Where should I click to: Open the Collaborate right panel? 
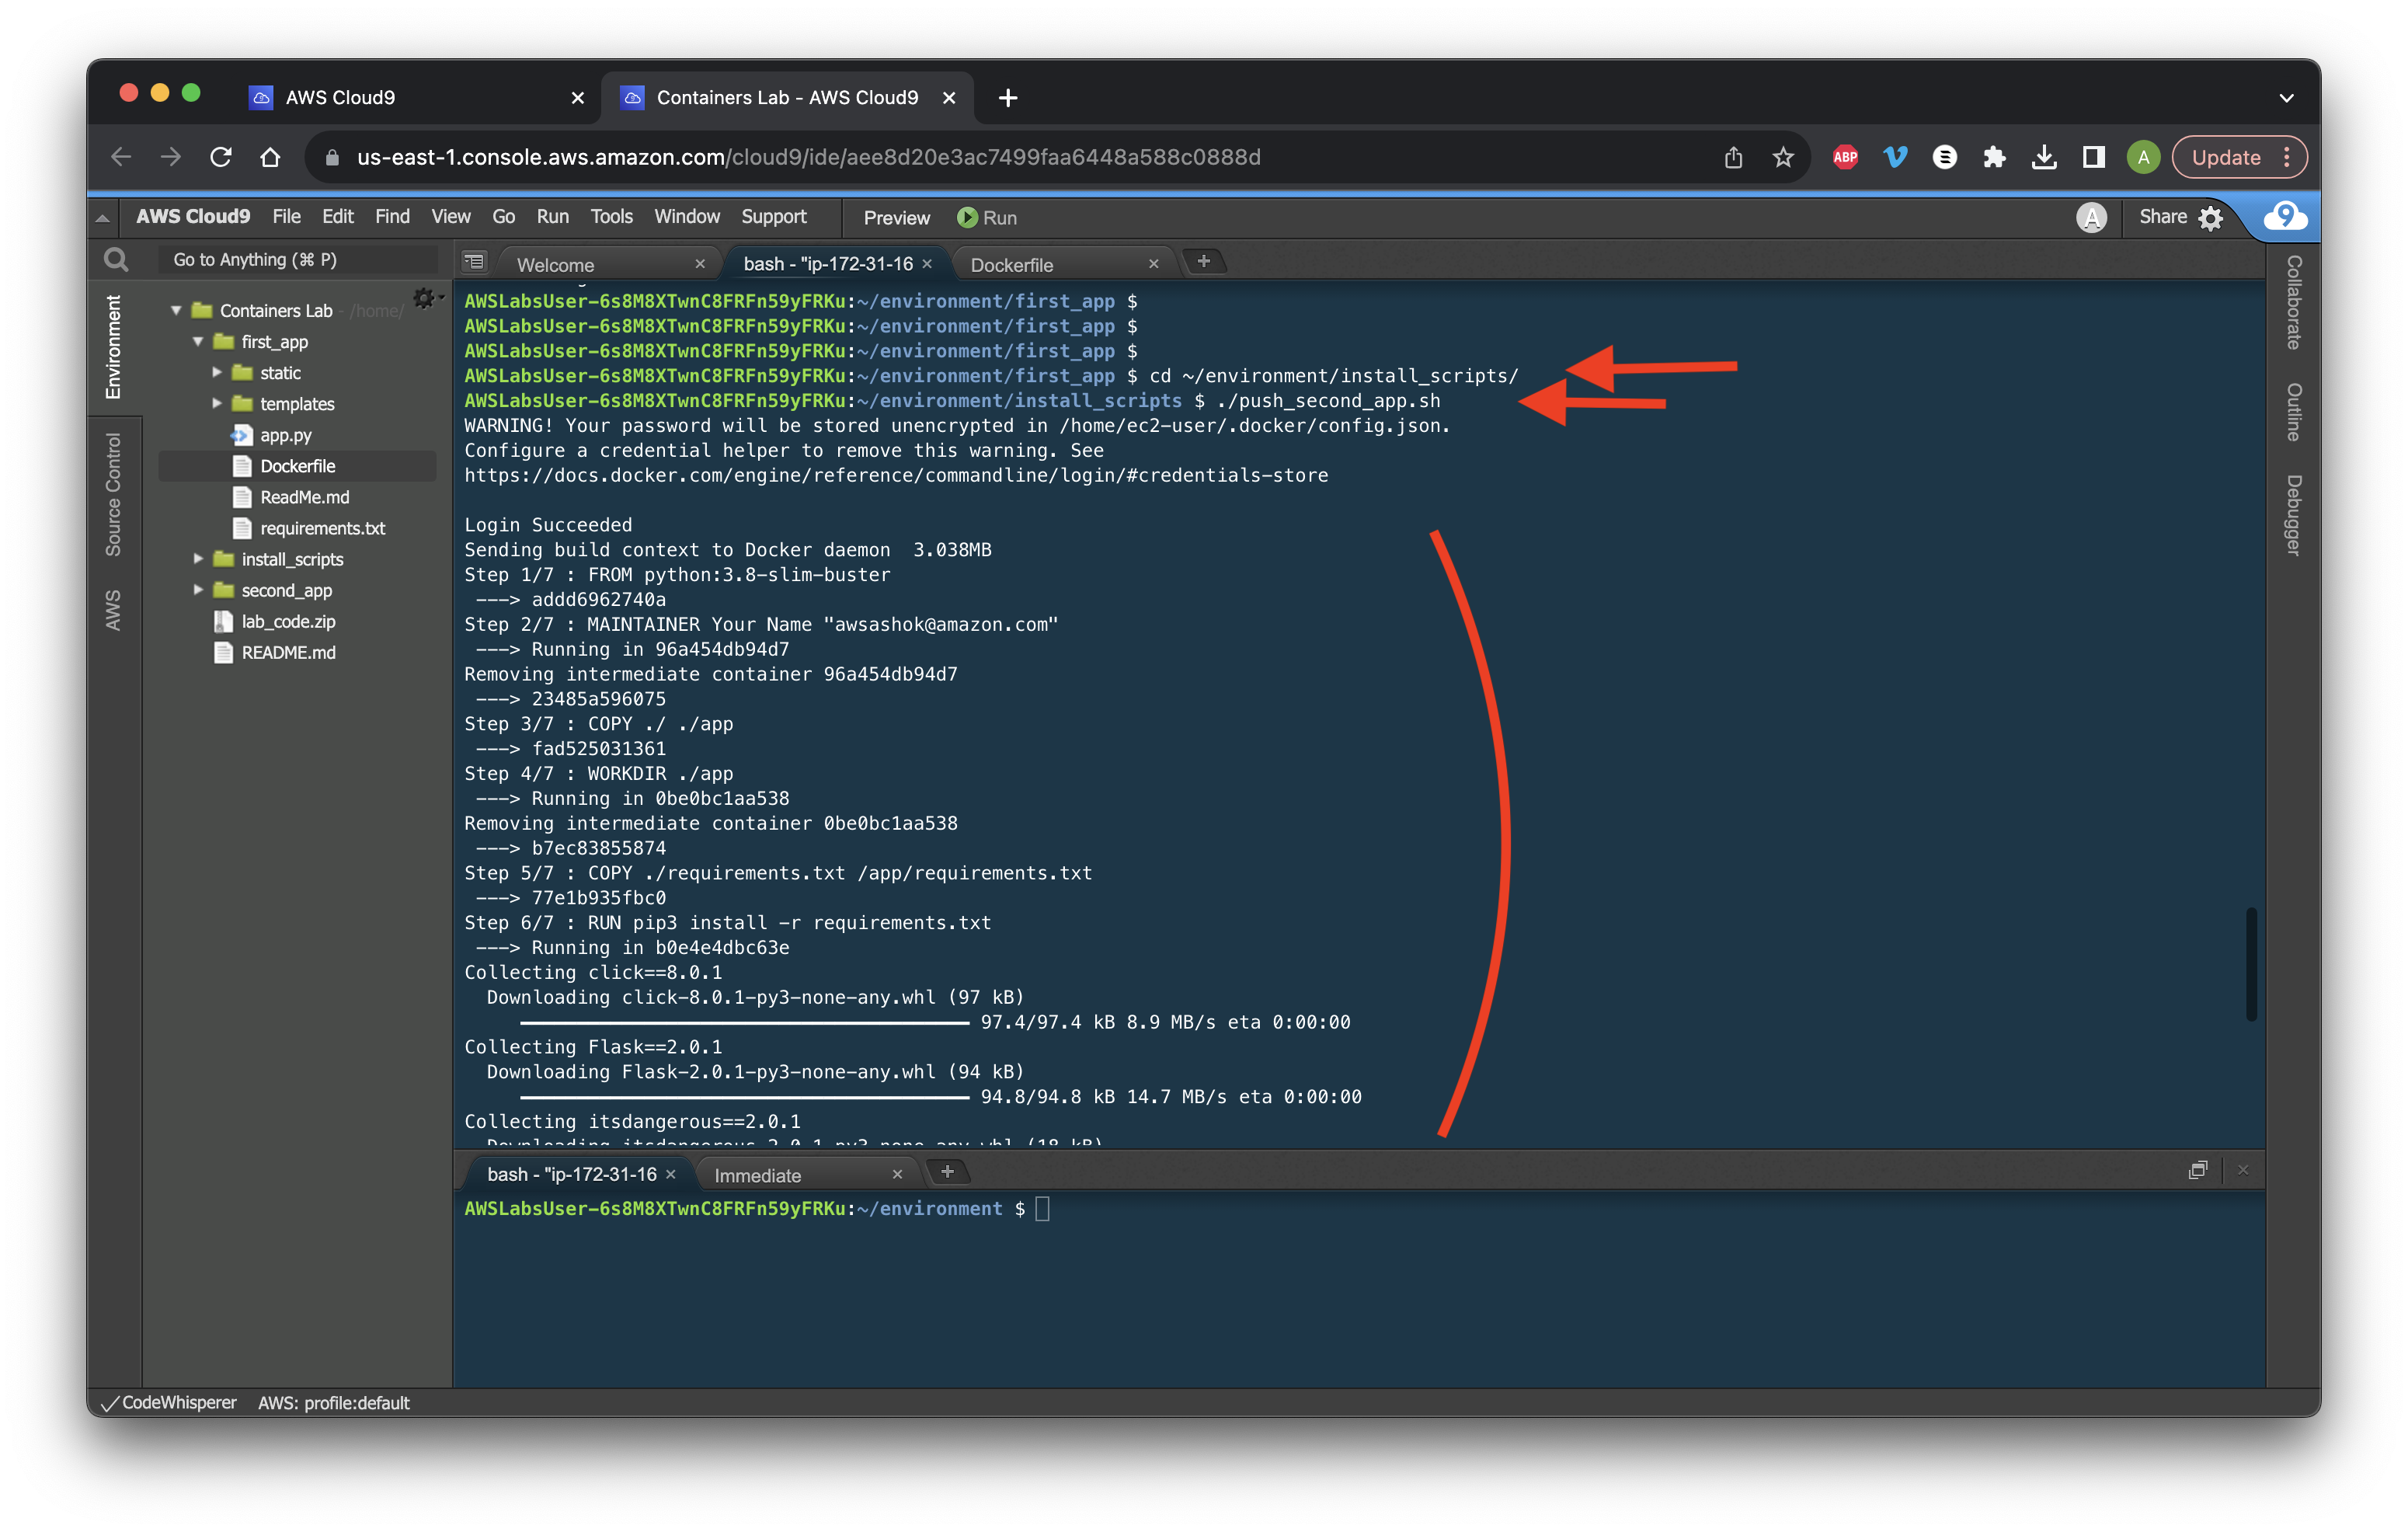pos(2293,302)
